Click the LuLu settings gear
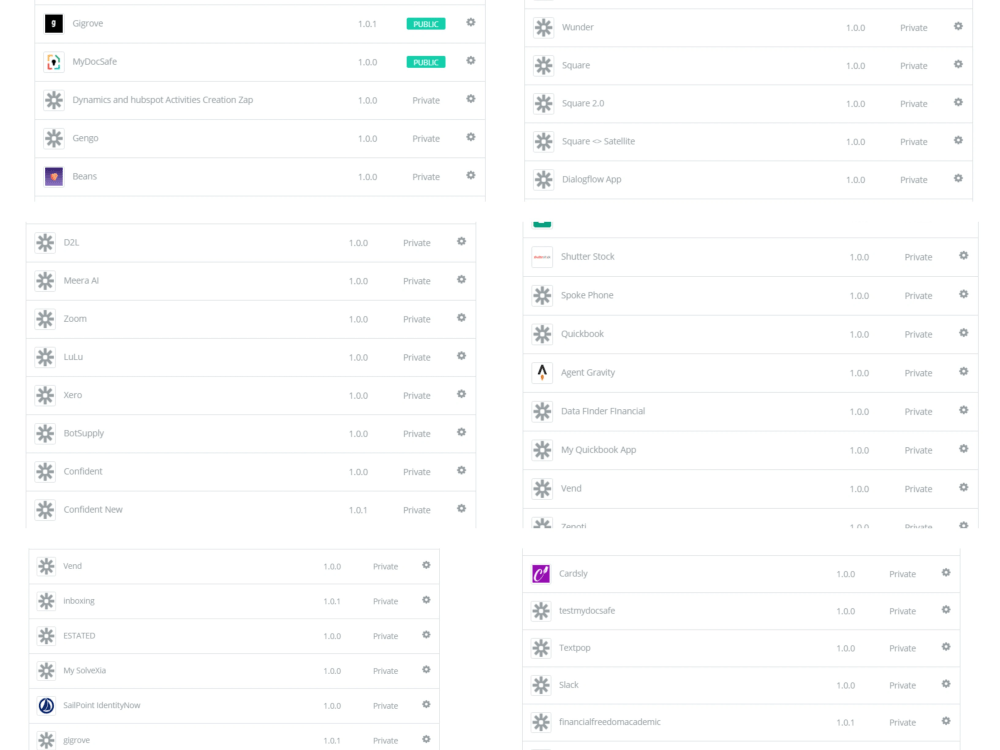This screenshot has height=750, width=1000. coord(461,356)
